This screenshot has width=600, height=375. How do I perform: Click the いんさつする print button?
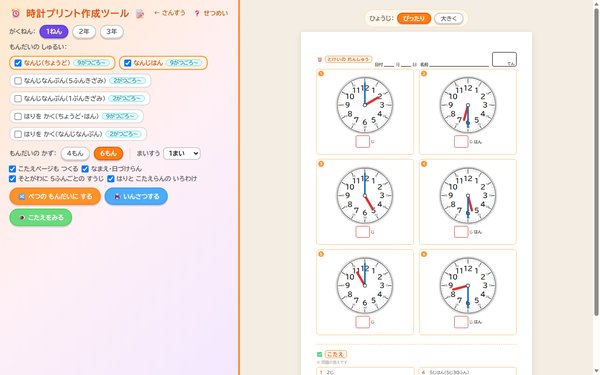[x=136, y=196]
